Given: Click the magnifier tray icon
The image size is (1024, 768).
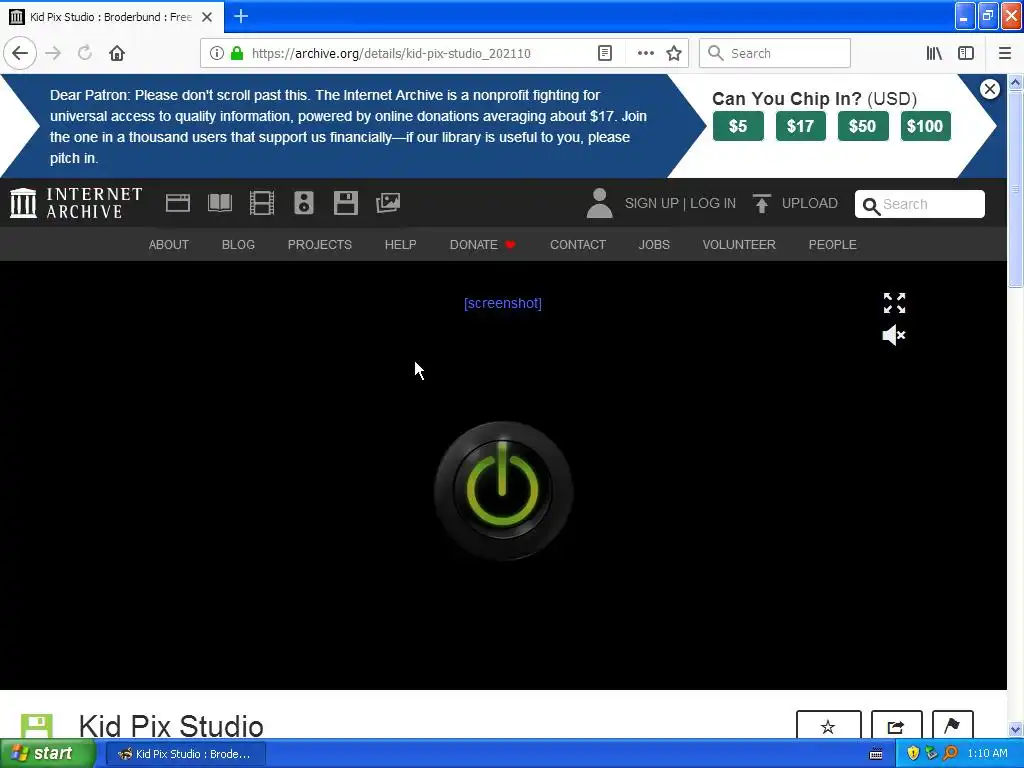Looking at the screenshot, I should coord(951,754).
